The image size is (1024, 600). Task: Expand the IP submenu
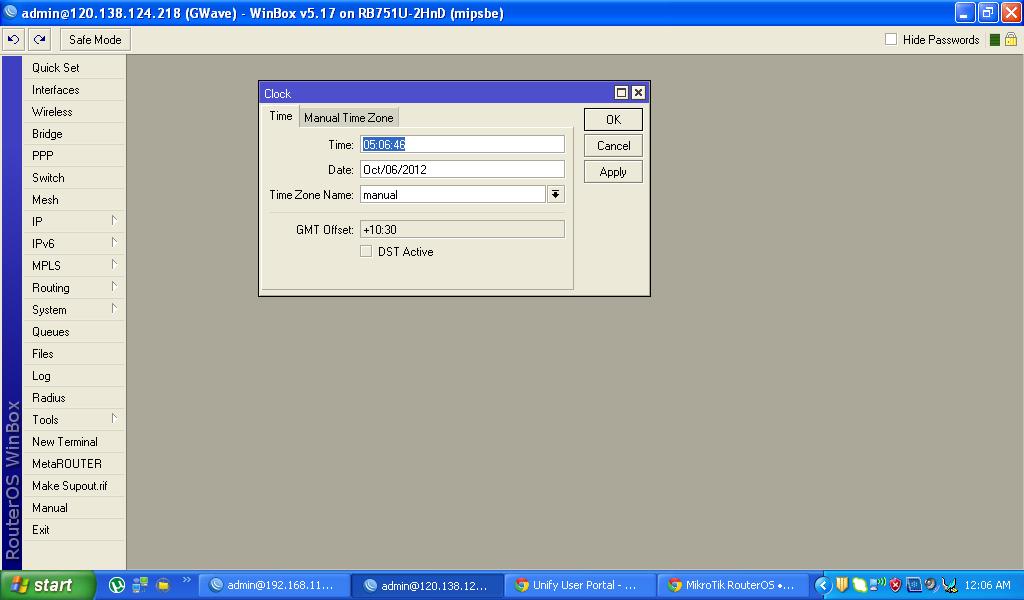pyautogui.click(x=73, y=222)
